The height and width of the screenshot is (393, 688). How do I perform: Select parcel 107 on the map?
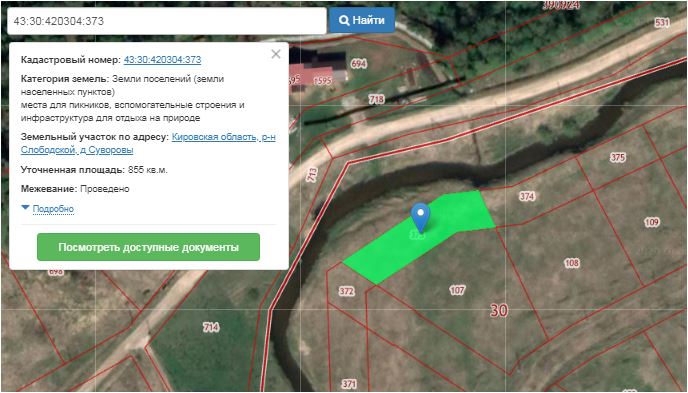[x=457, y=290]
